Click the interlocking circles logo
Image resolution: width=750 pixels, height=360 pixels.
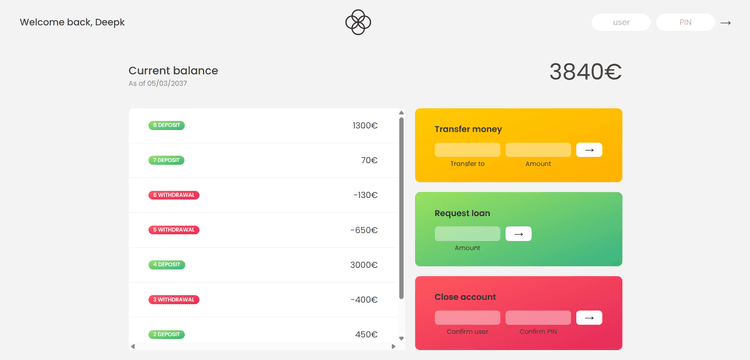click(358, 22)
